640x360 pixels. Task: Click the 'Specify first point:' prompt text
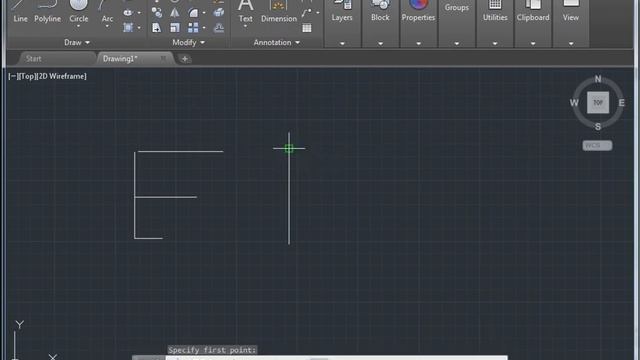[212, 350]
